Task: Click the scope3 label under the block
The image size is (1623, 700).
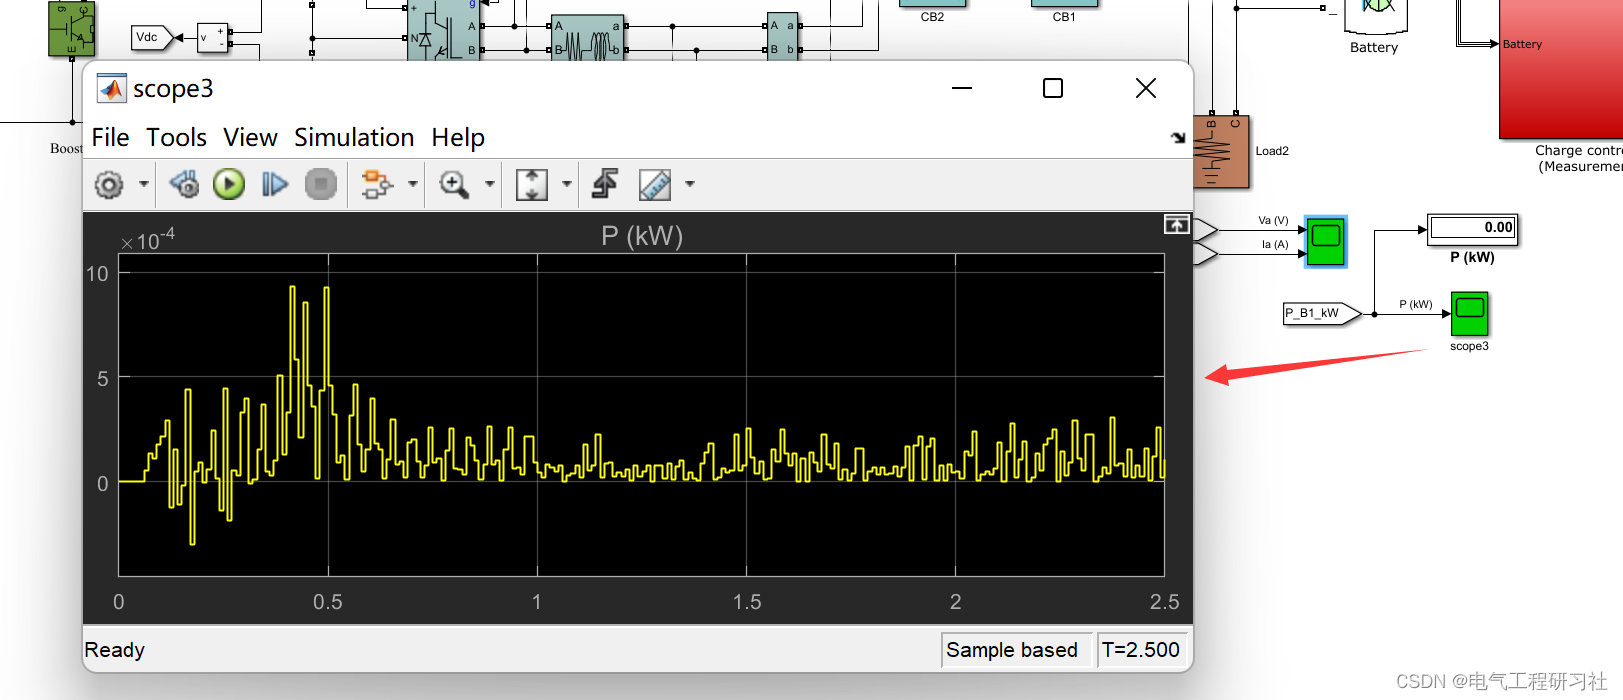Action: tap(1469, 347)
